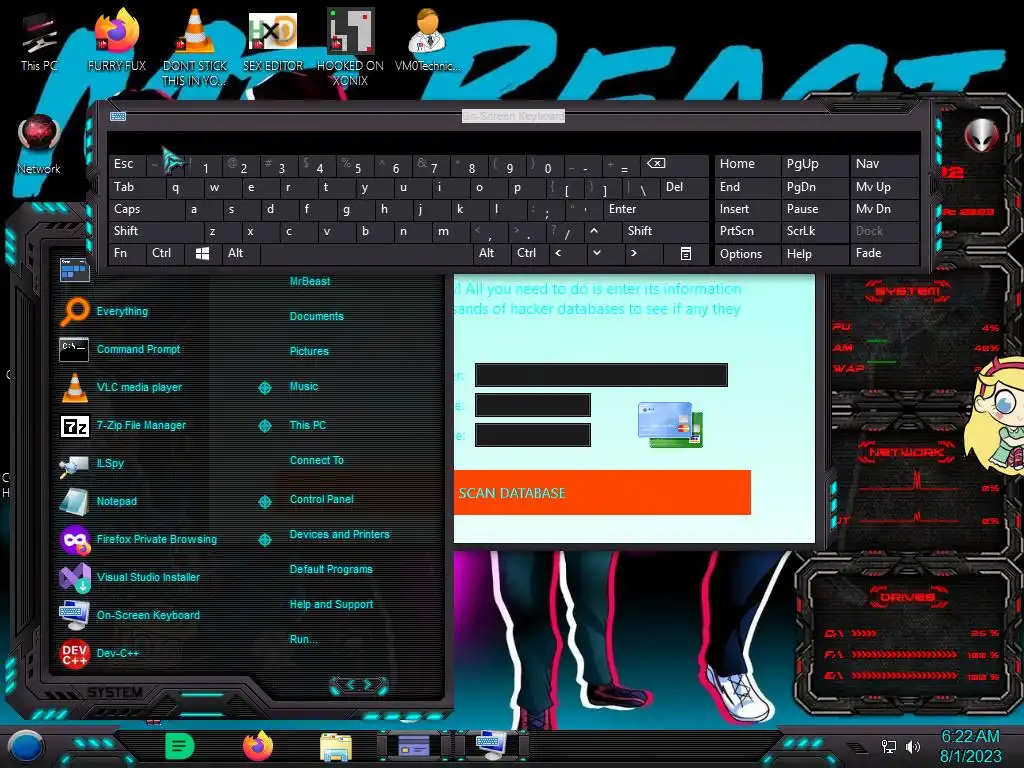Screen dimensions: 1024x768
Task: Expand the VLC media player submenu arrow
Action: click(x=264, y=388)
